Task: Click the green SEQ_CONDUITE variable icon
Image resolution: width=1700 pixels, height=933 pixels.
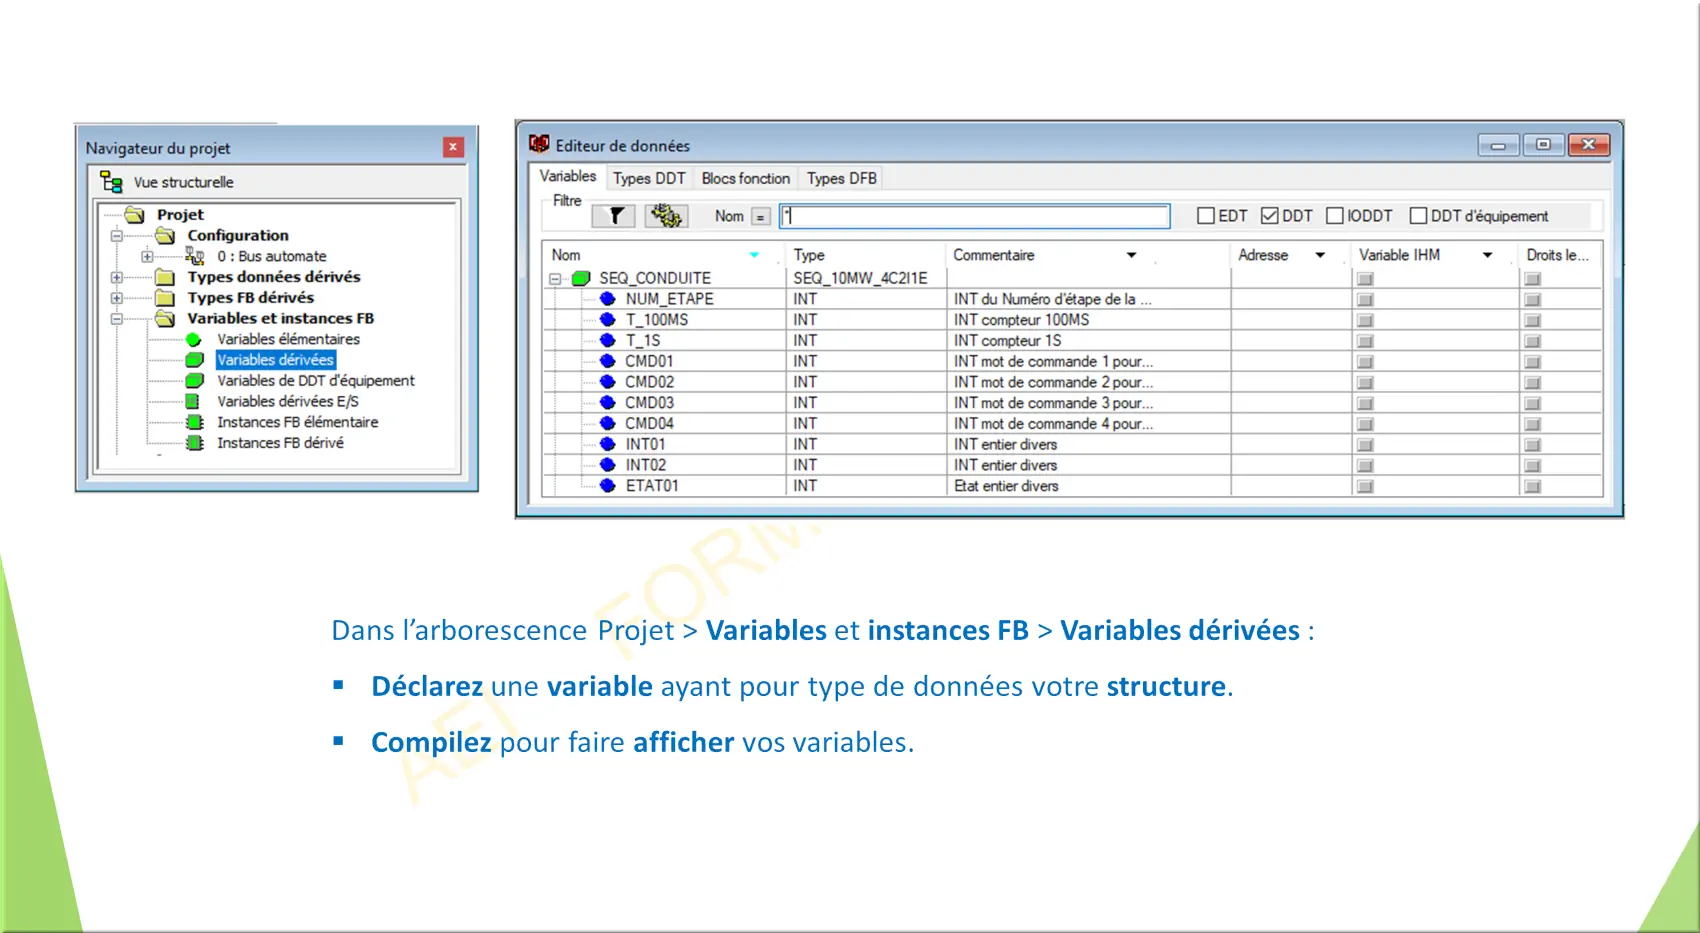Action: tap(581, 279)
